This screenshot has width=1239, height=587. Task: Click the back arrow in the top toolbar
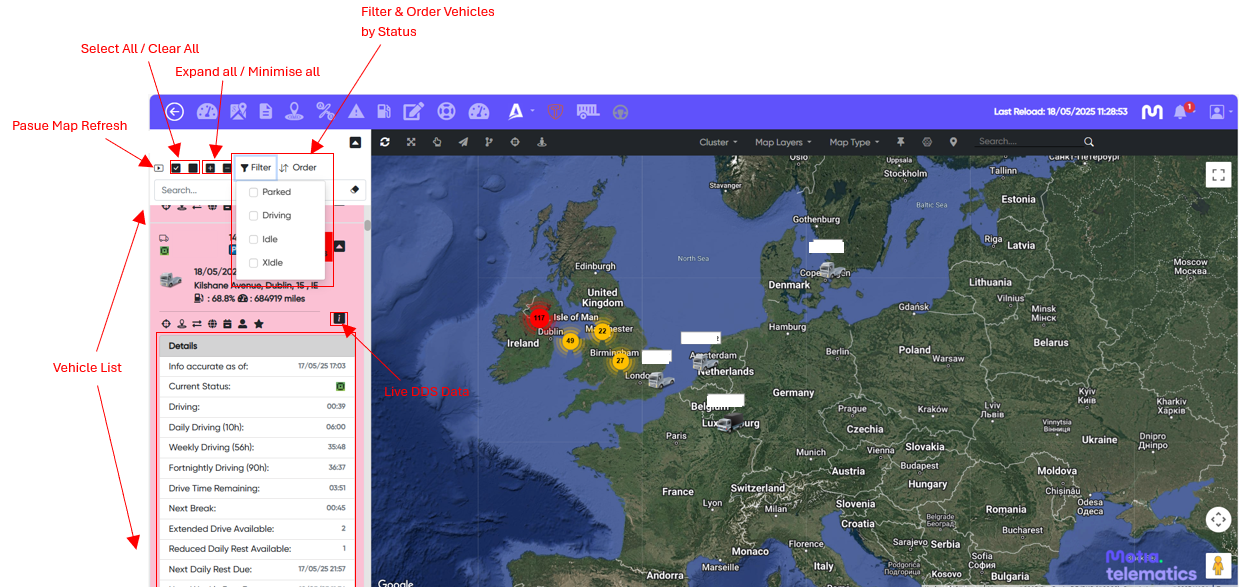tap(175, 112)
